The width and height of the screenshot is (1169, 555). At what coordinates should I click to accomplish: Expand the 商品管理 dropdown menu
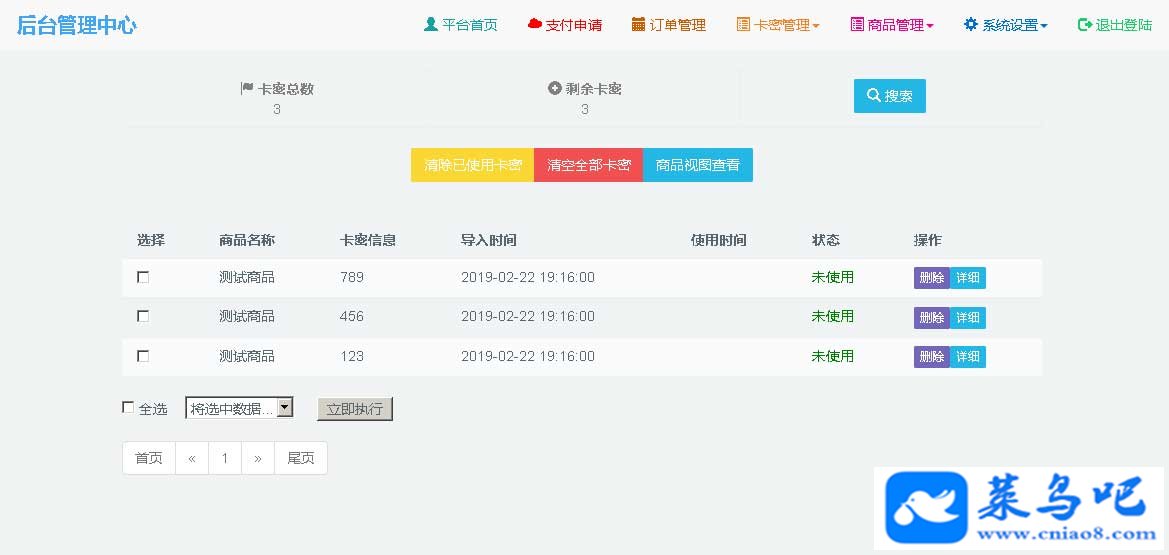pos(892,25)
